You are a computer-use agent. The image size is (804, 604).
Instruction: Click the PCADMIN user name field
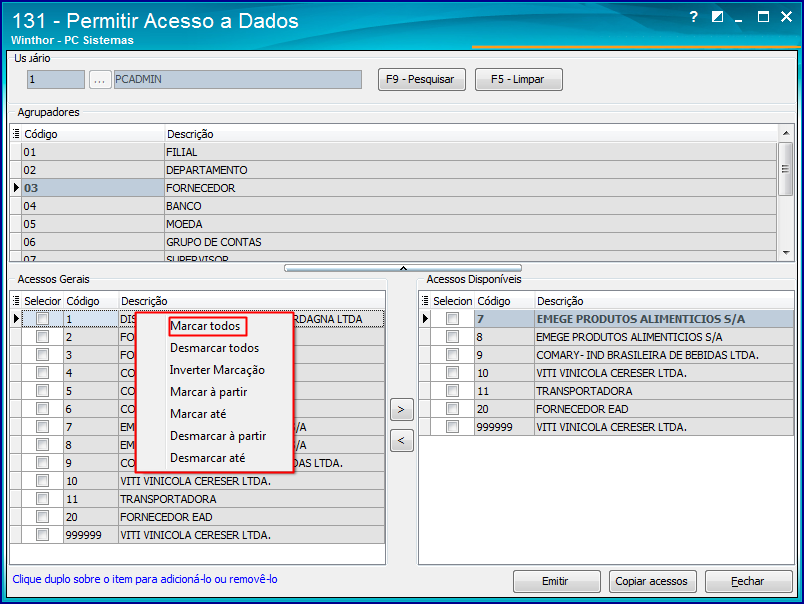pos(238,79)
